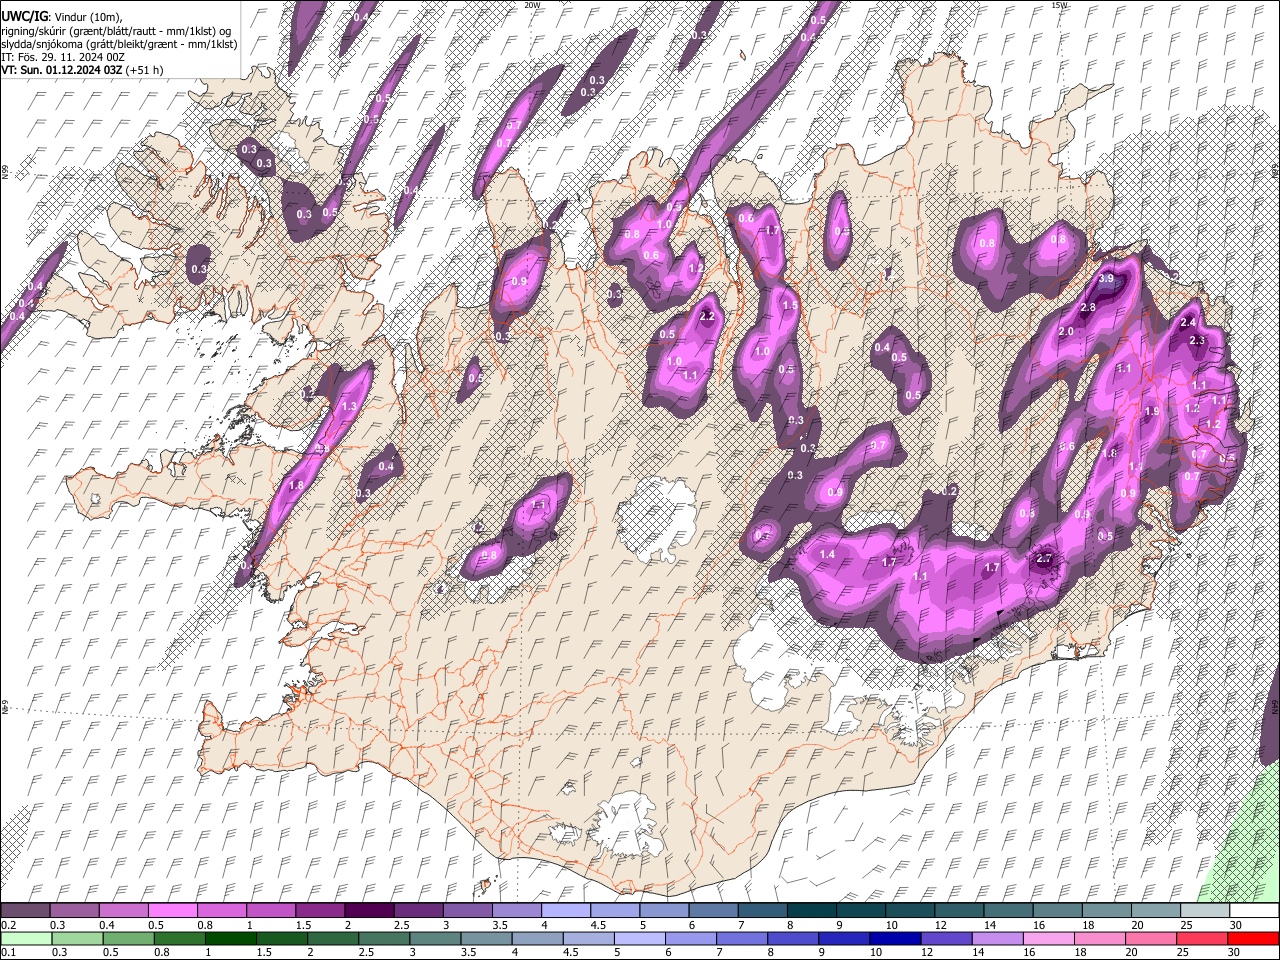Click the 3.9 snowfall value on the map
The width and height of the screenshot is (1280, 960).
pyautogui.click(x=1106, y=280)
